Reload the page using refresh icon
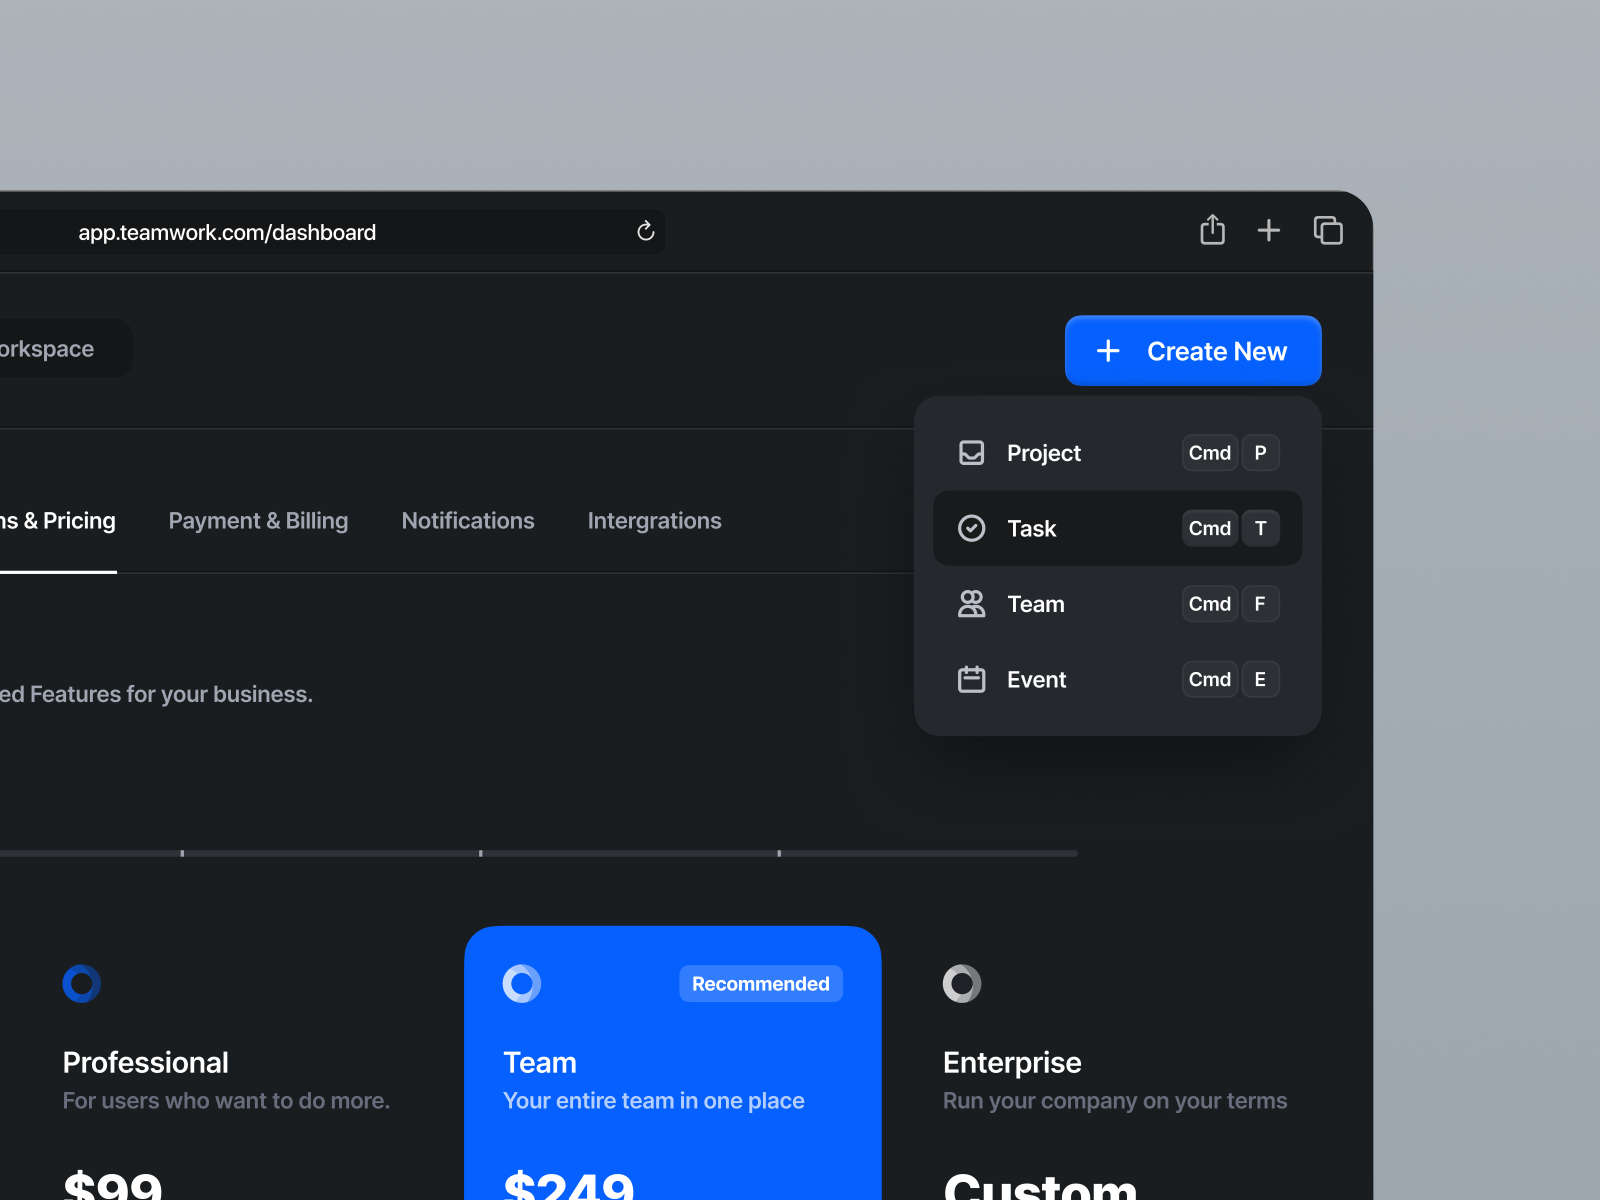This screenshot has height=1200, width=1600. 645,231
